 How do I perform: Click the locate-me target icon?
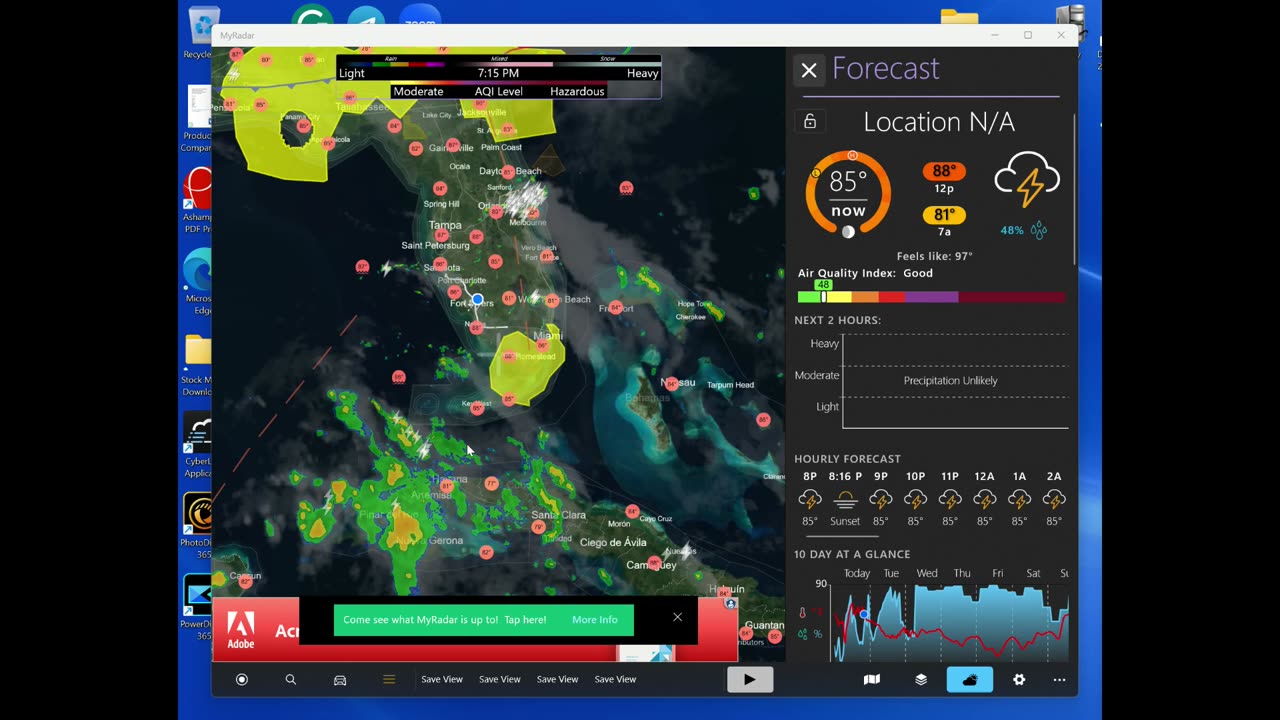[241, 679]
